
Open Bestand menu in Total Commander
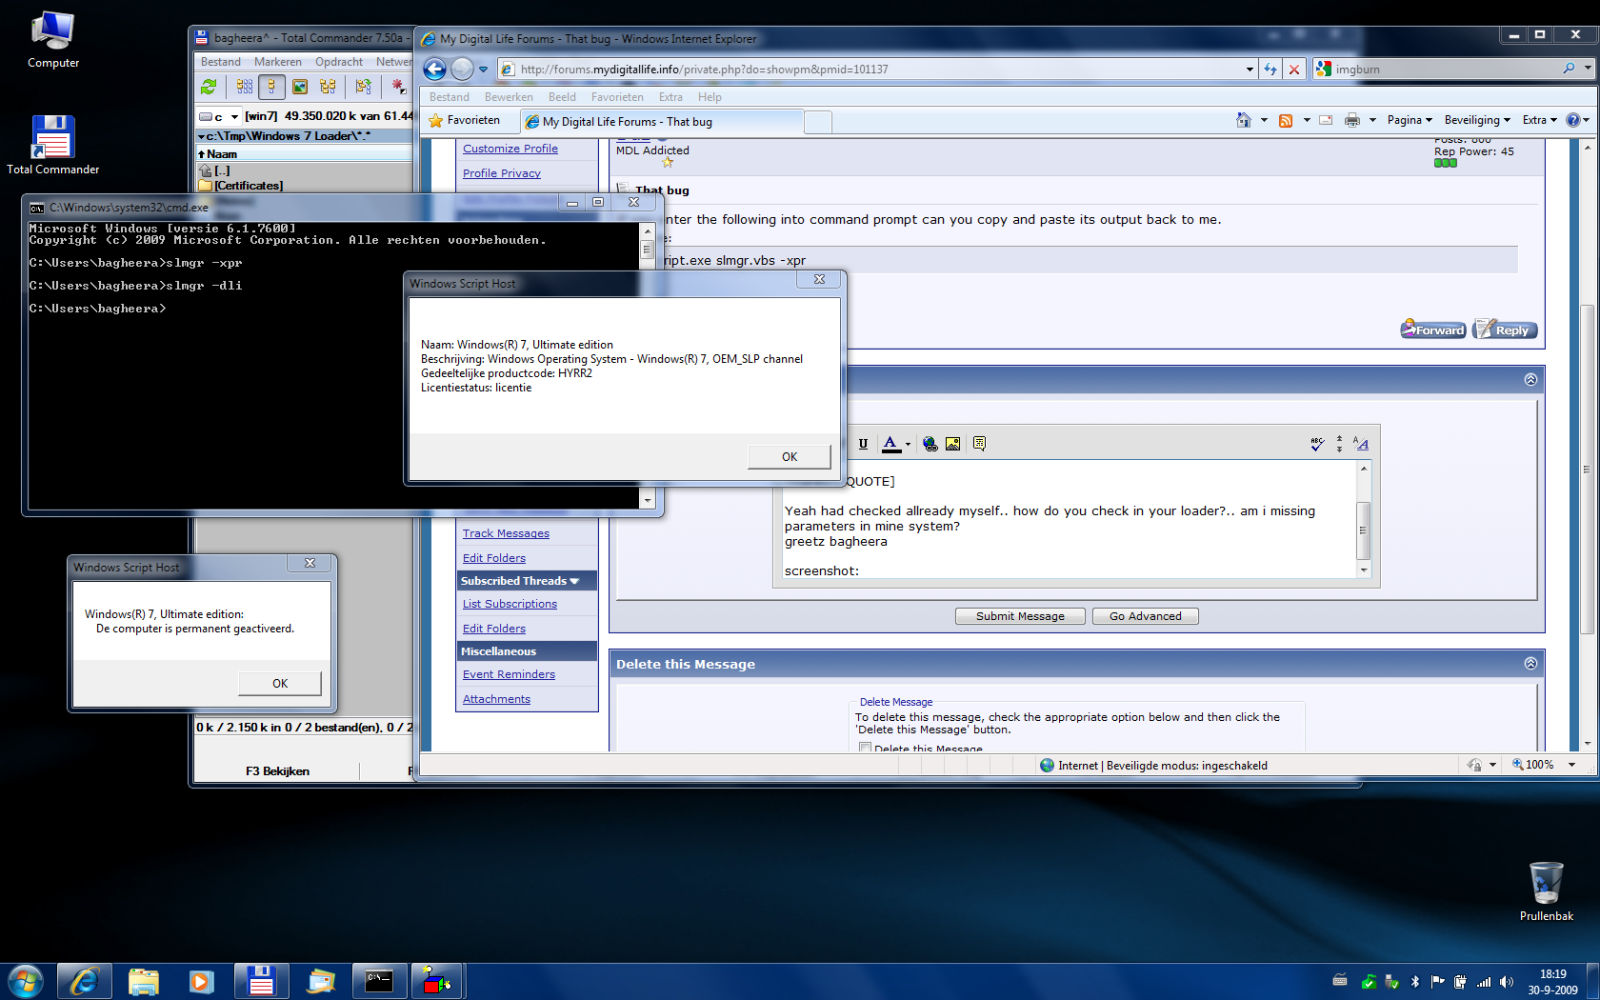coord(221,62)
